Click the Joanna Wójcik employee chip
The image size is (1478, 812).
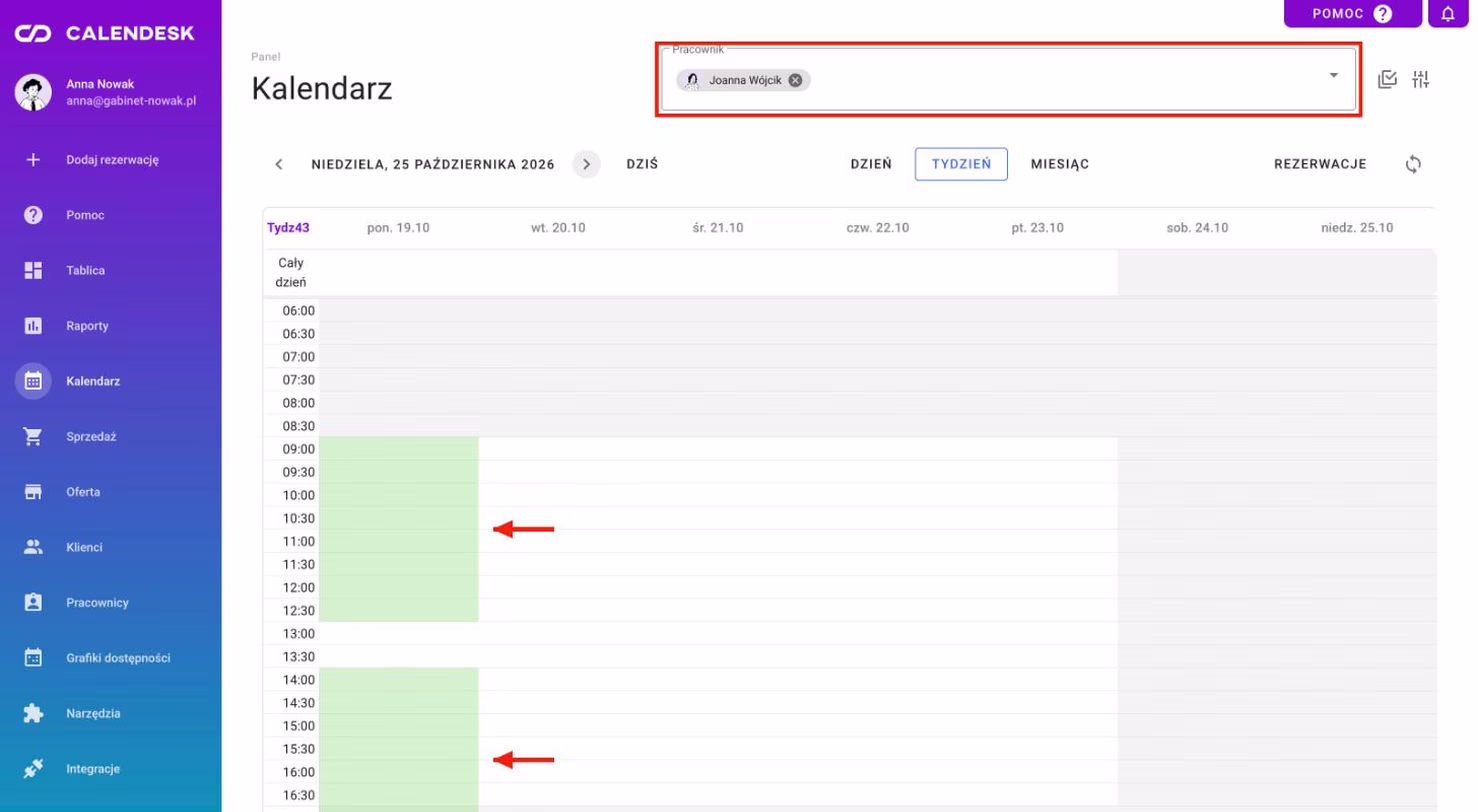(x=743, y=80)
